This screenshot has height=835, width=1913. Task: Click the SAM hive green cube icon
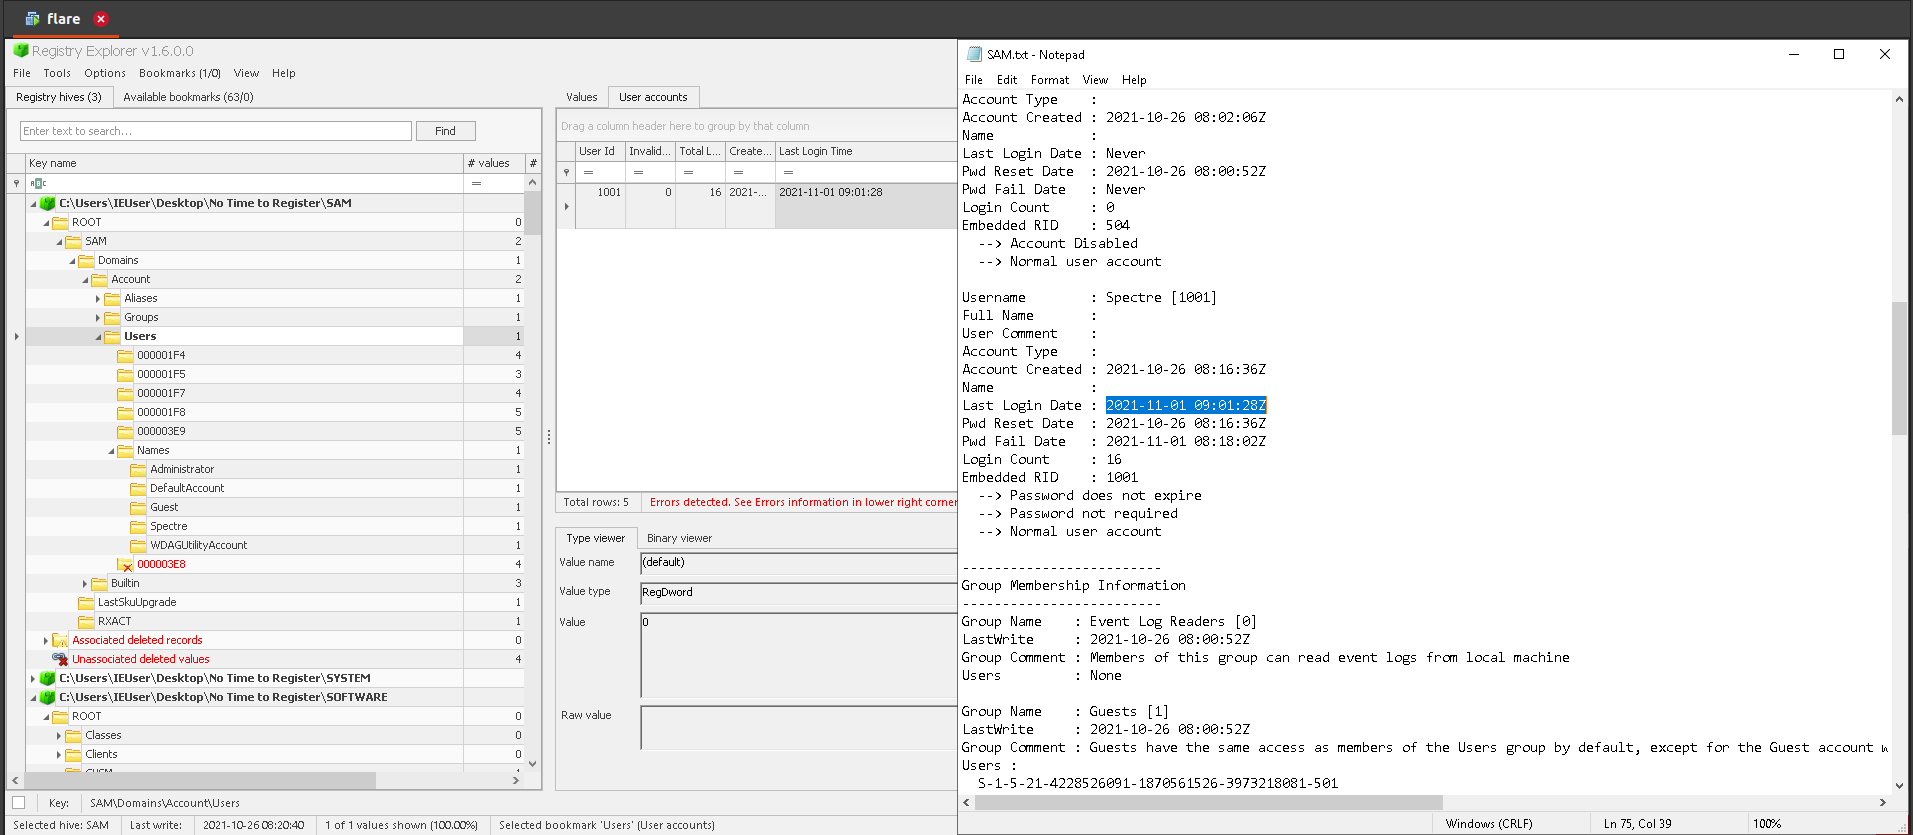47,203
